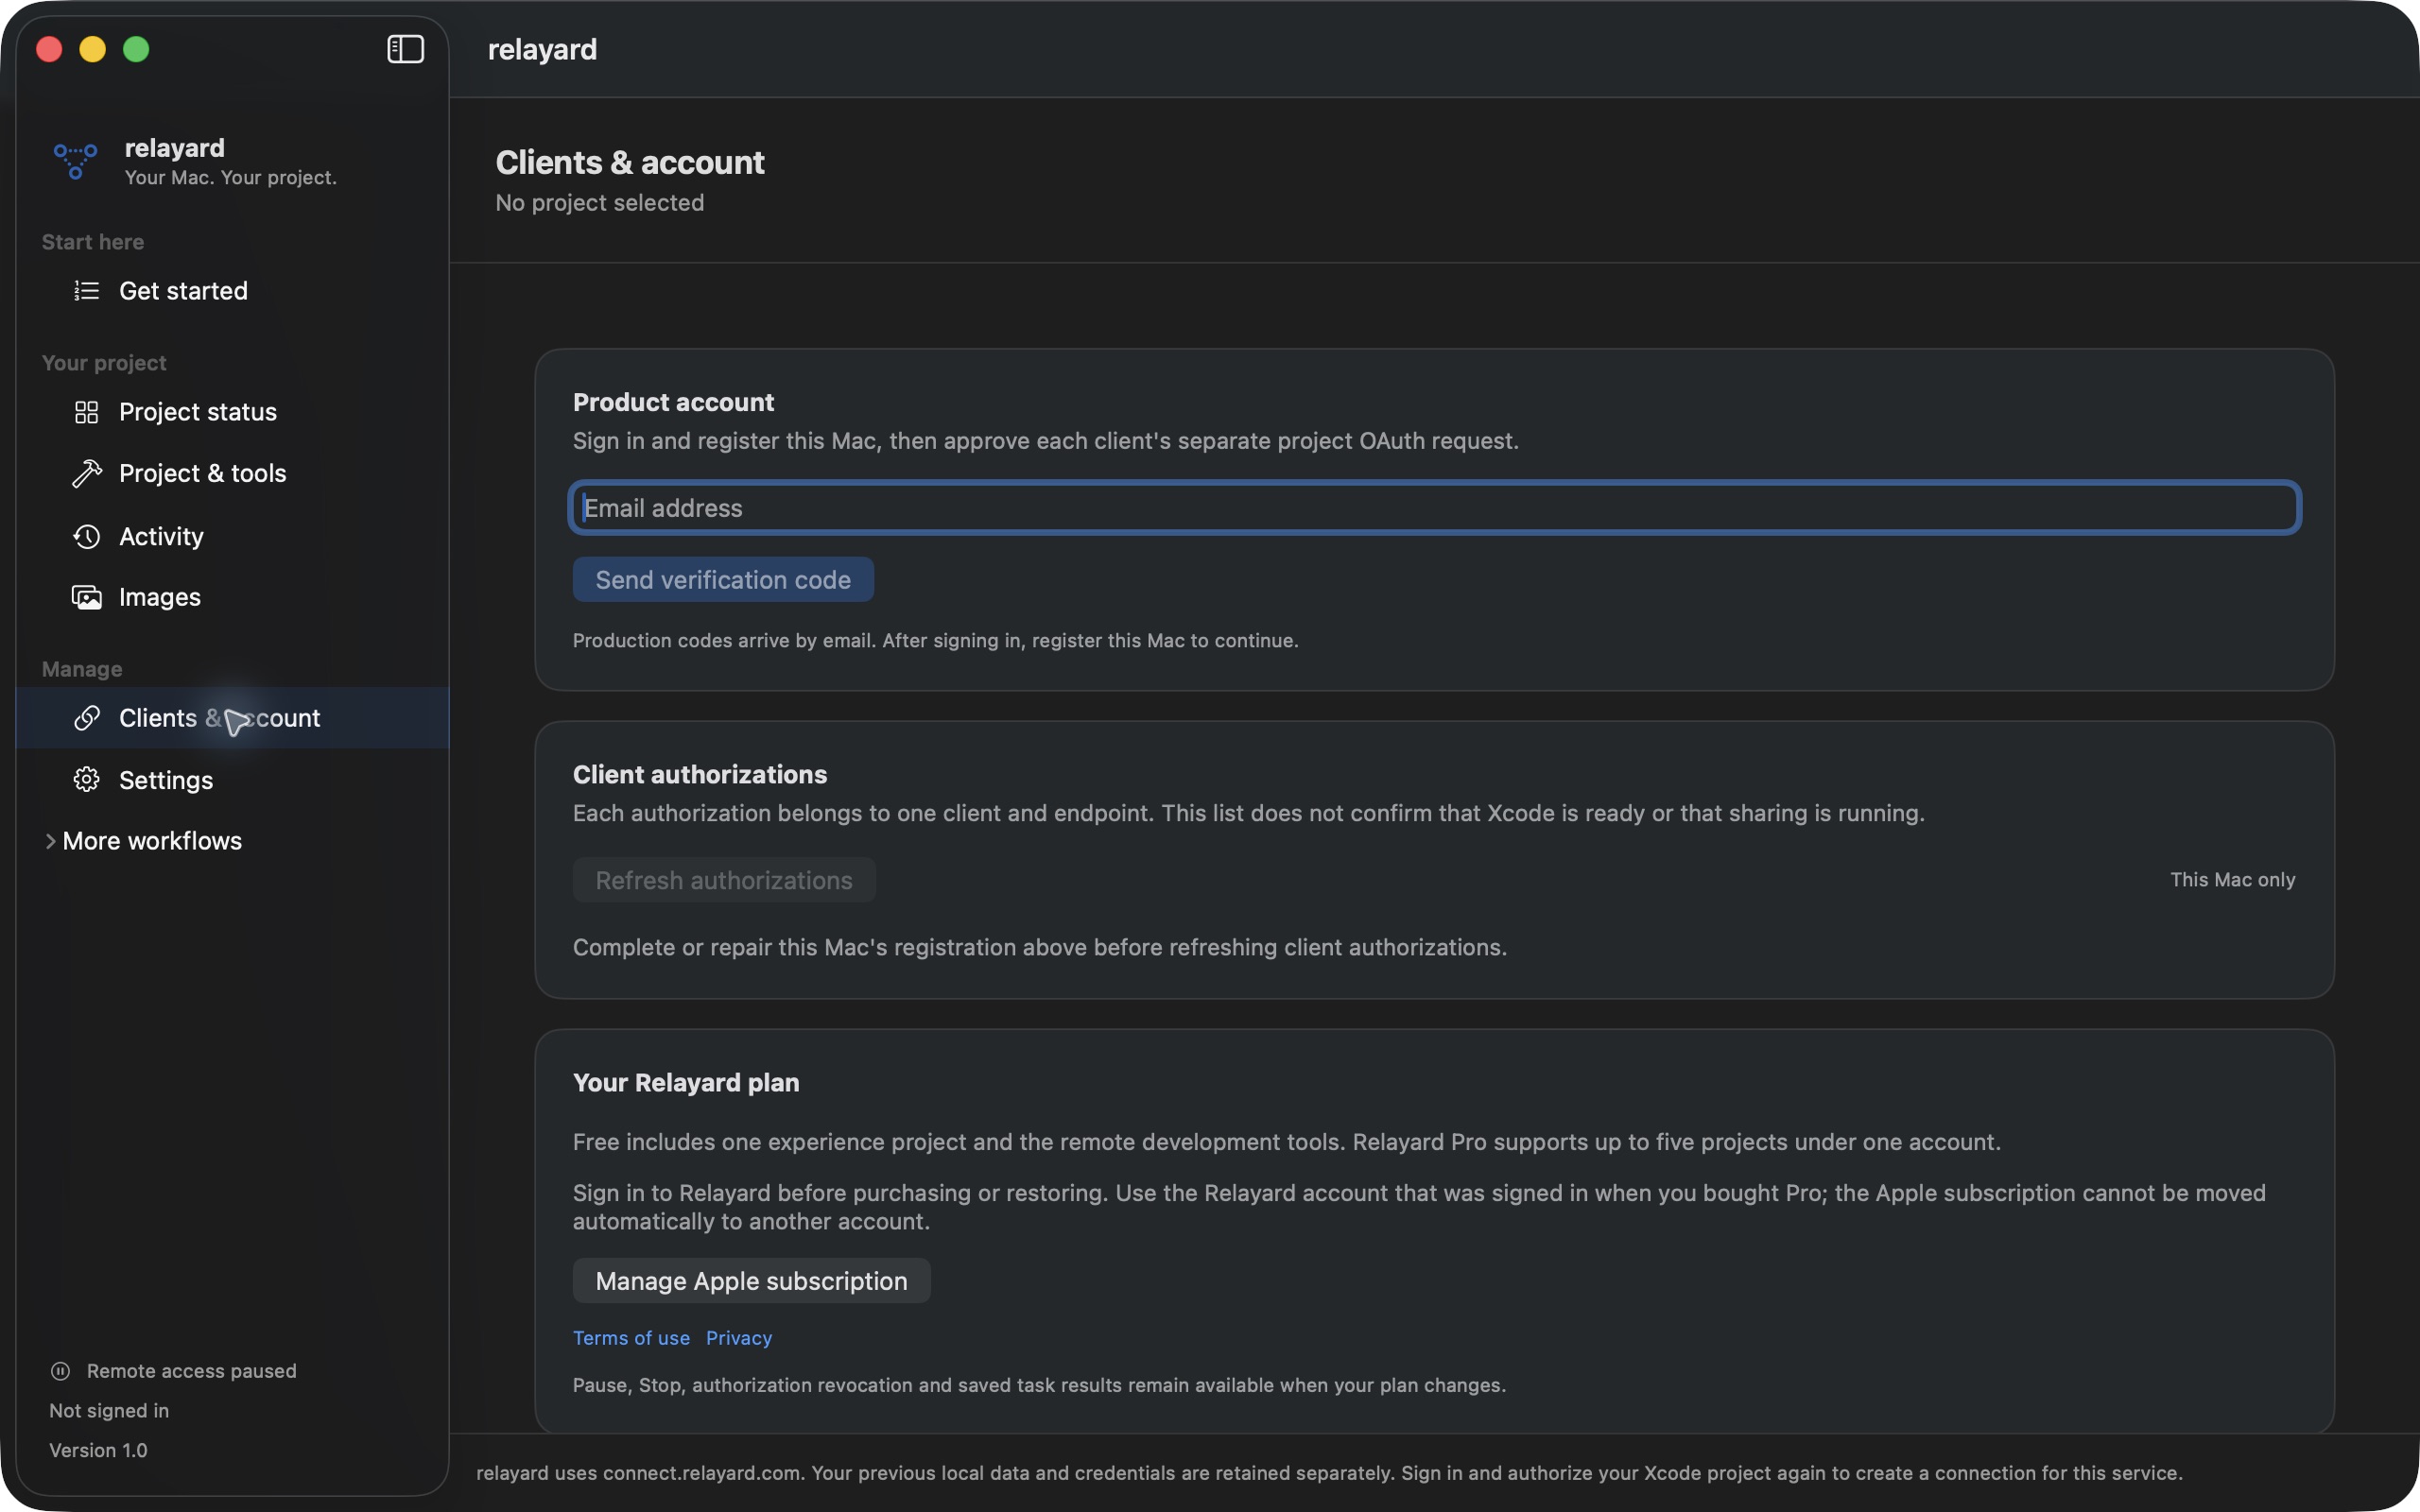Screen dimensions: 2420x1512
Task: Click the 'This Mac only' label
Action: coord(2232,880)
